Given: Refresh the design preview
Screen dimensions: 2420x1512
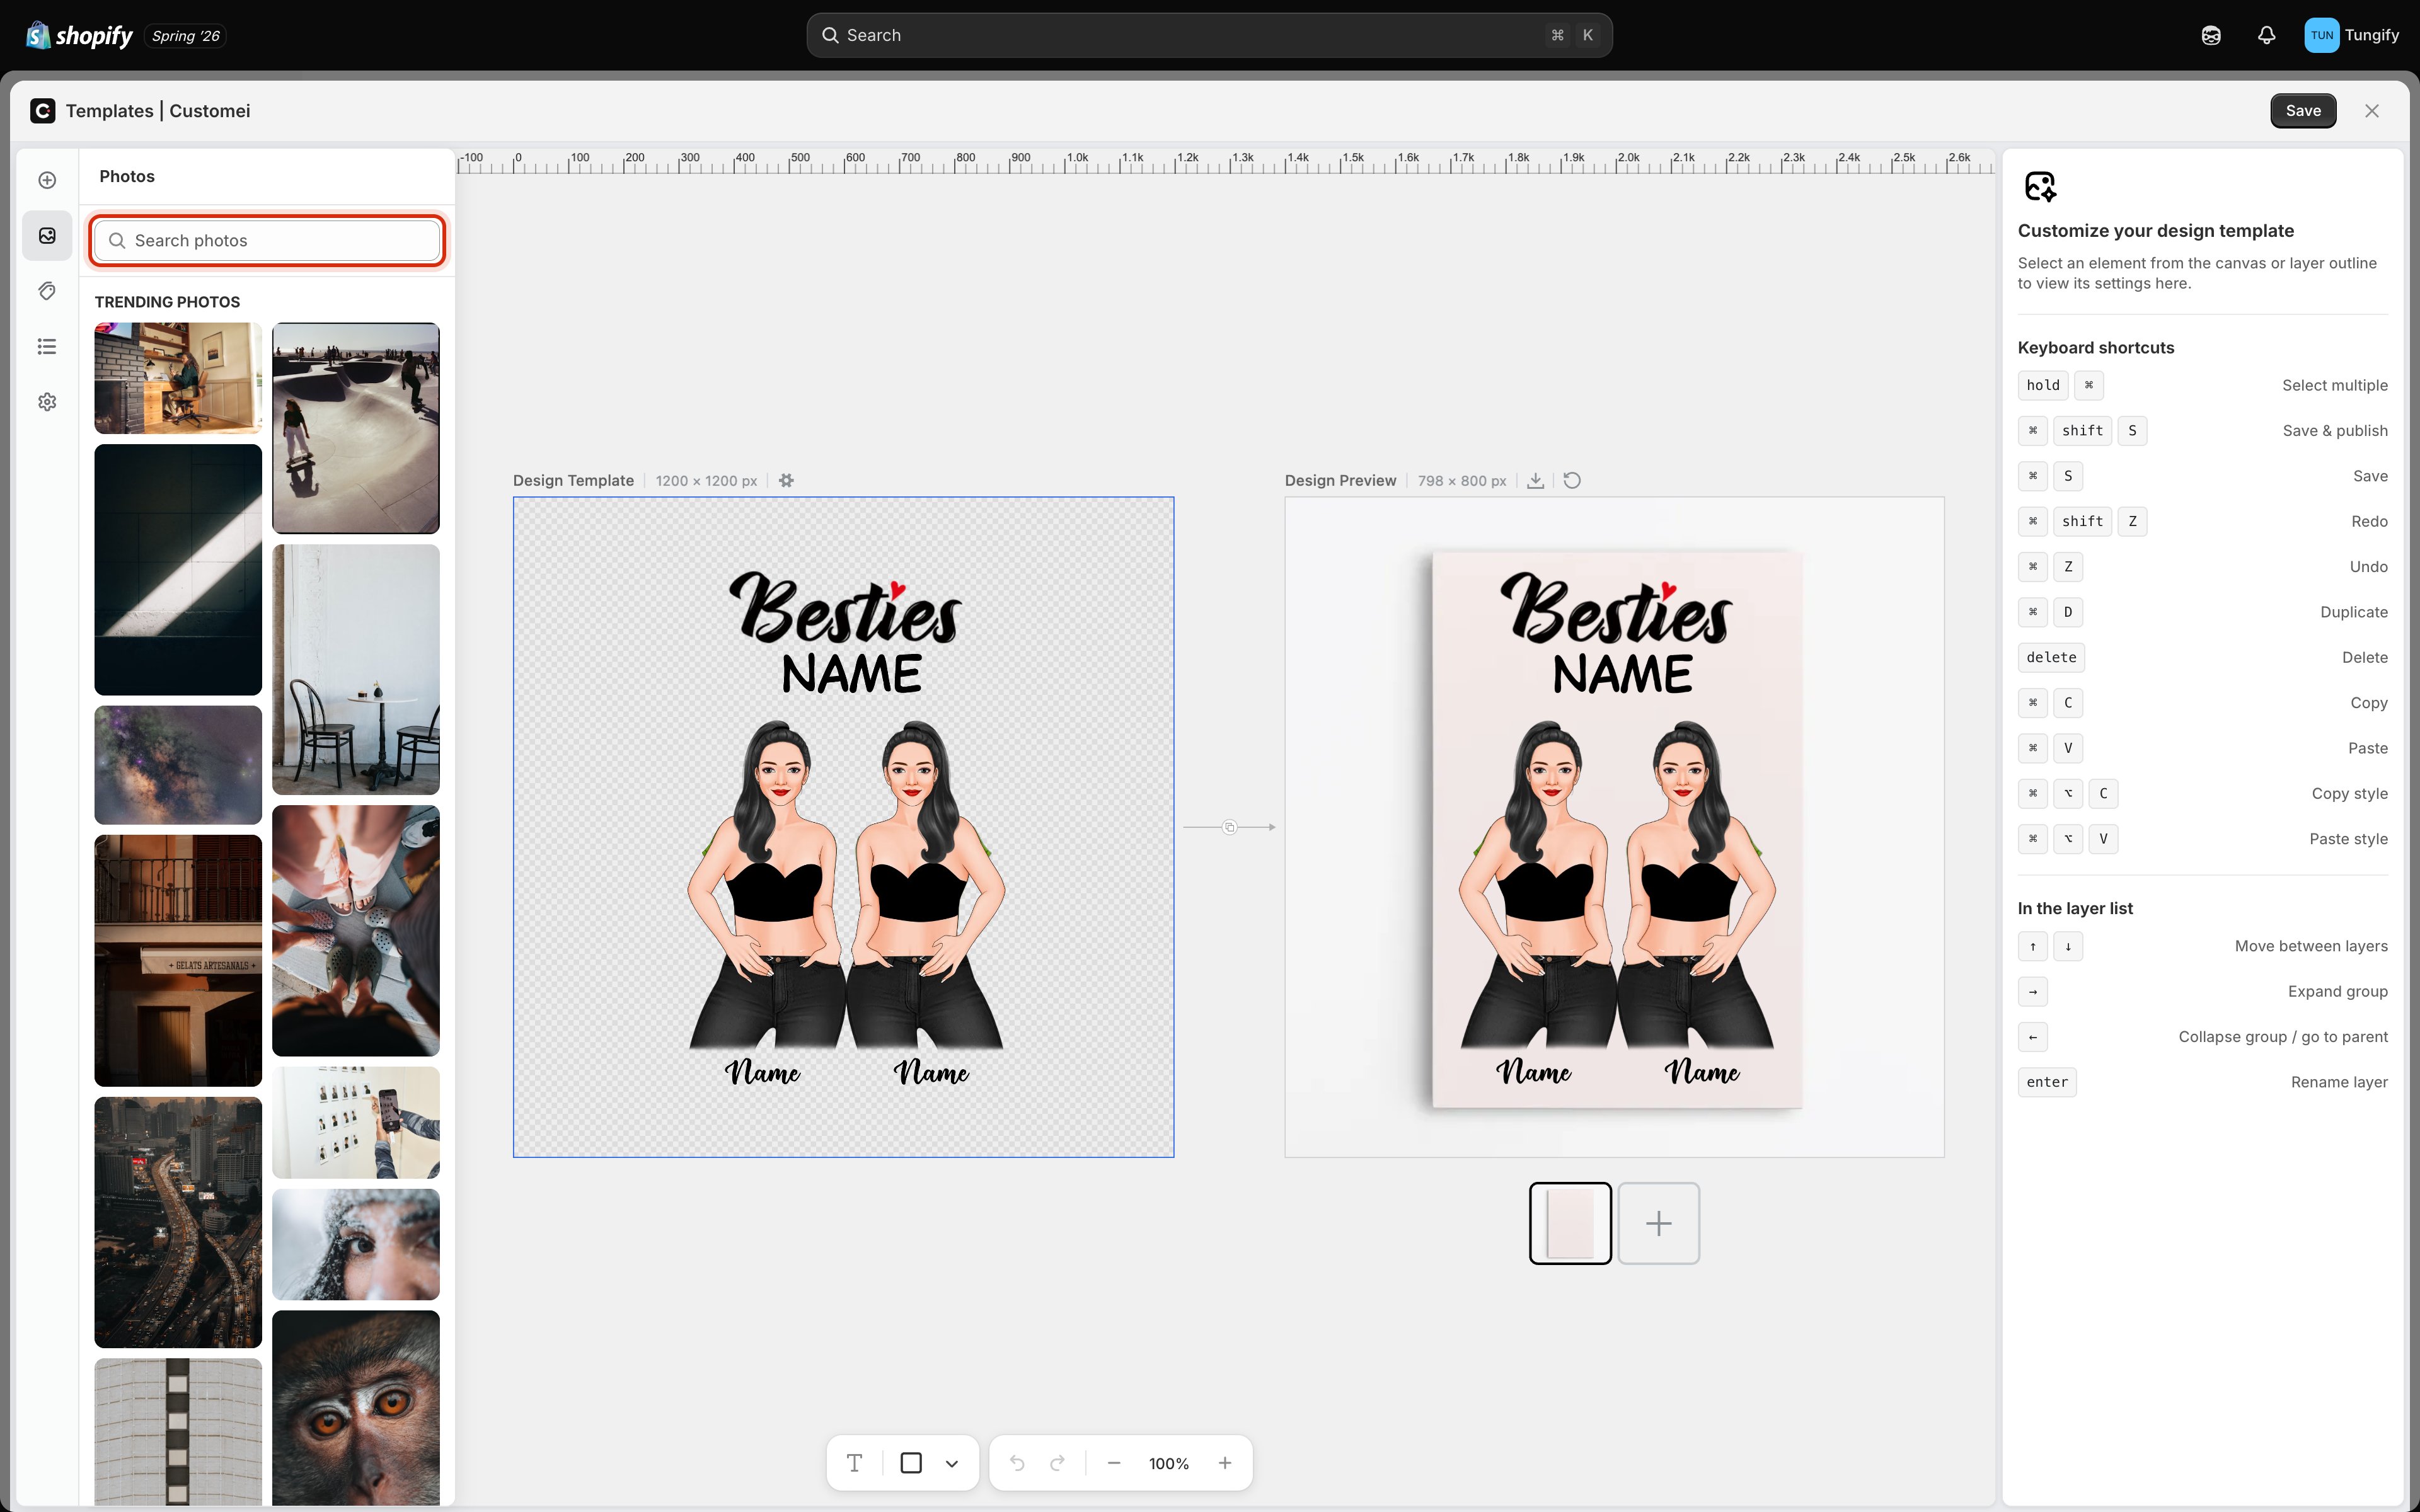Looking at the screenshot, I should coord(1572,480).
